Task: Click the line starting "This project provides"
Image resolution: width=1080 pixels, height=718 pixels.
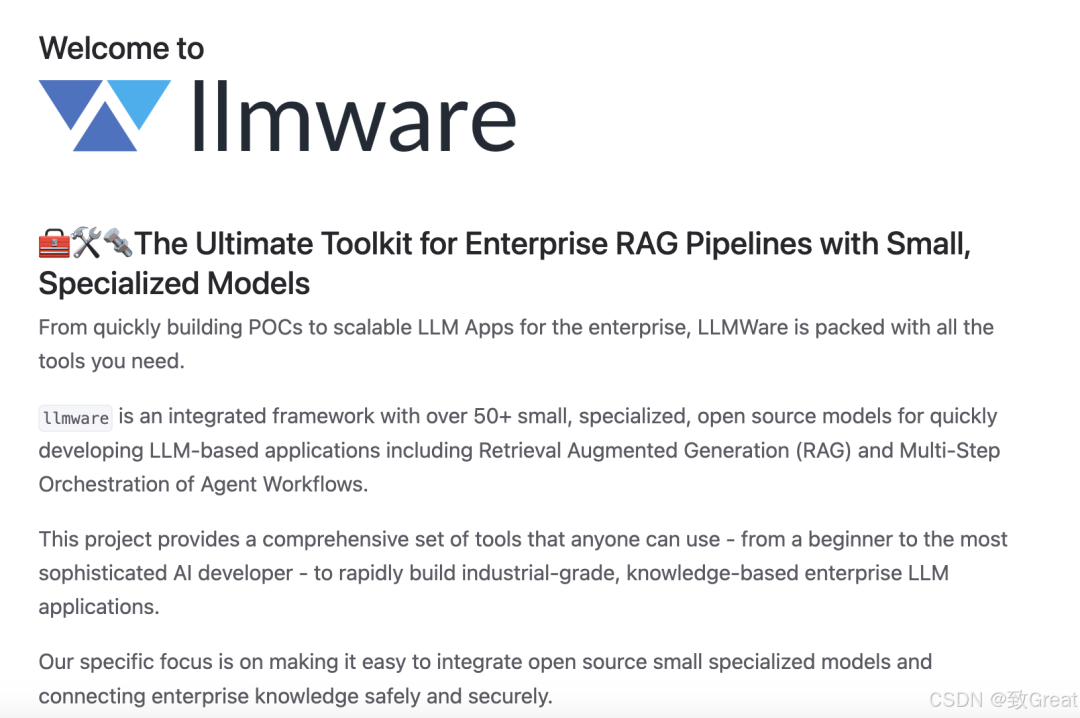Action: click(x=523, y=539)
